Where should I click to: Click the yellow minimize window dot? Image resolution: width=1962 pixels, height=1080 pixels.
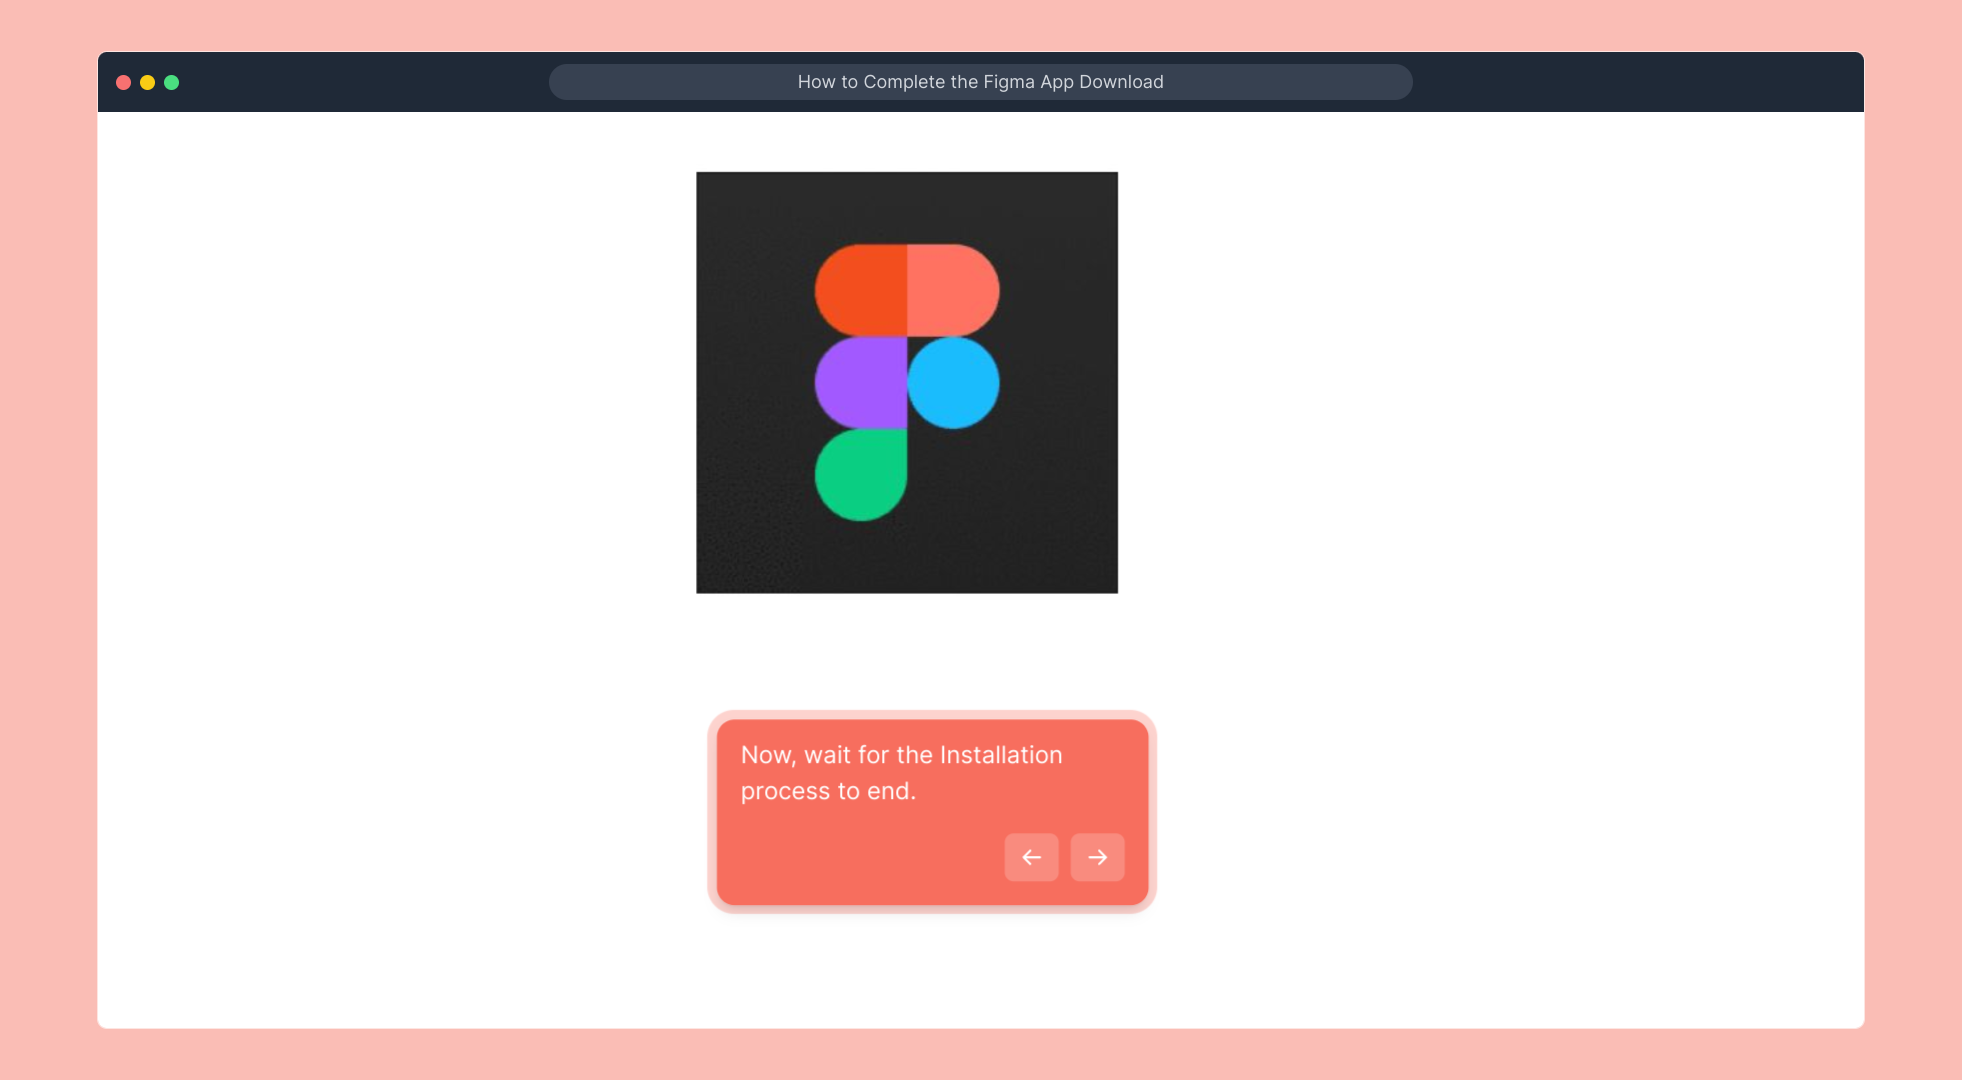click(x=147, y=82)
